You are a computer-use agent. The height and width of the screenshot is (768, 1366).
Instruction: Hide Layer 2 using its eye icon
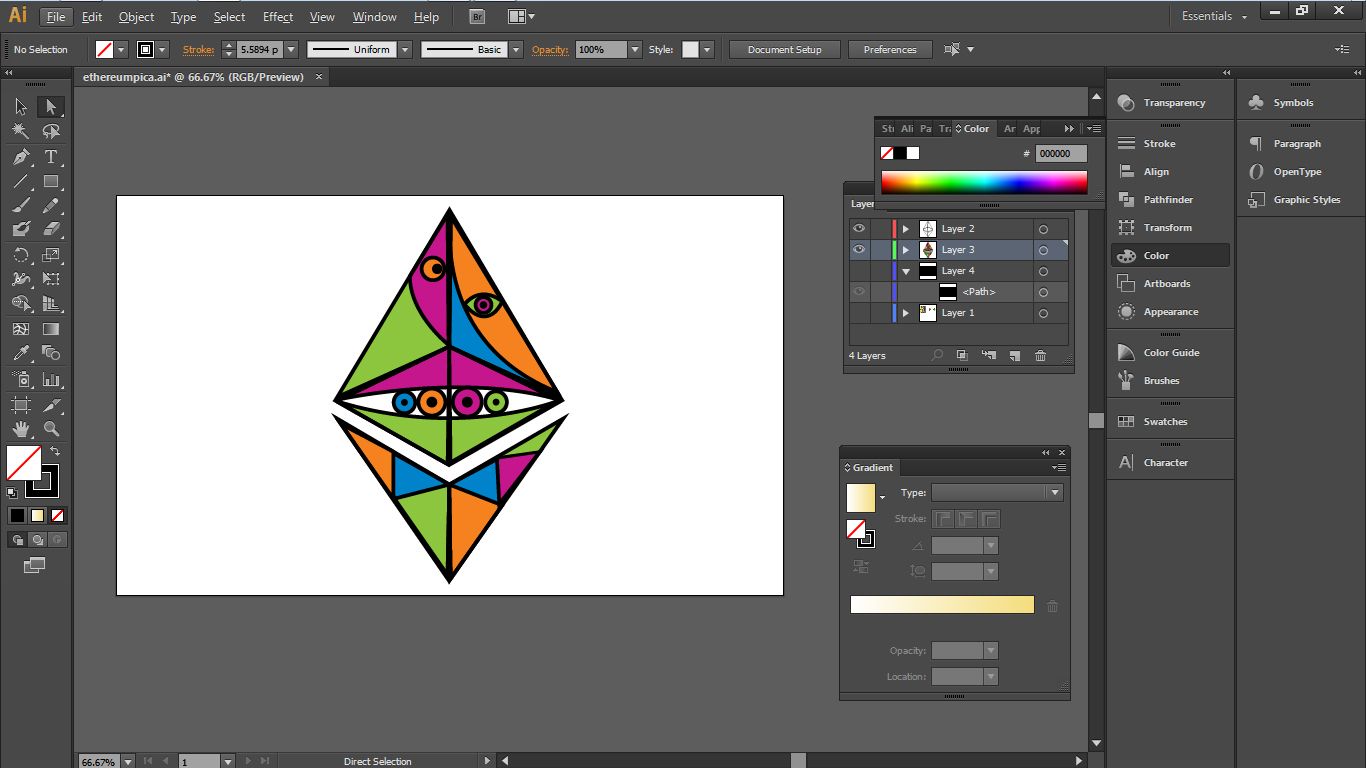tap(859, 229)
